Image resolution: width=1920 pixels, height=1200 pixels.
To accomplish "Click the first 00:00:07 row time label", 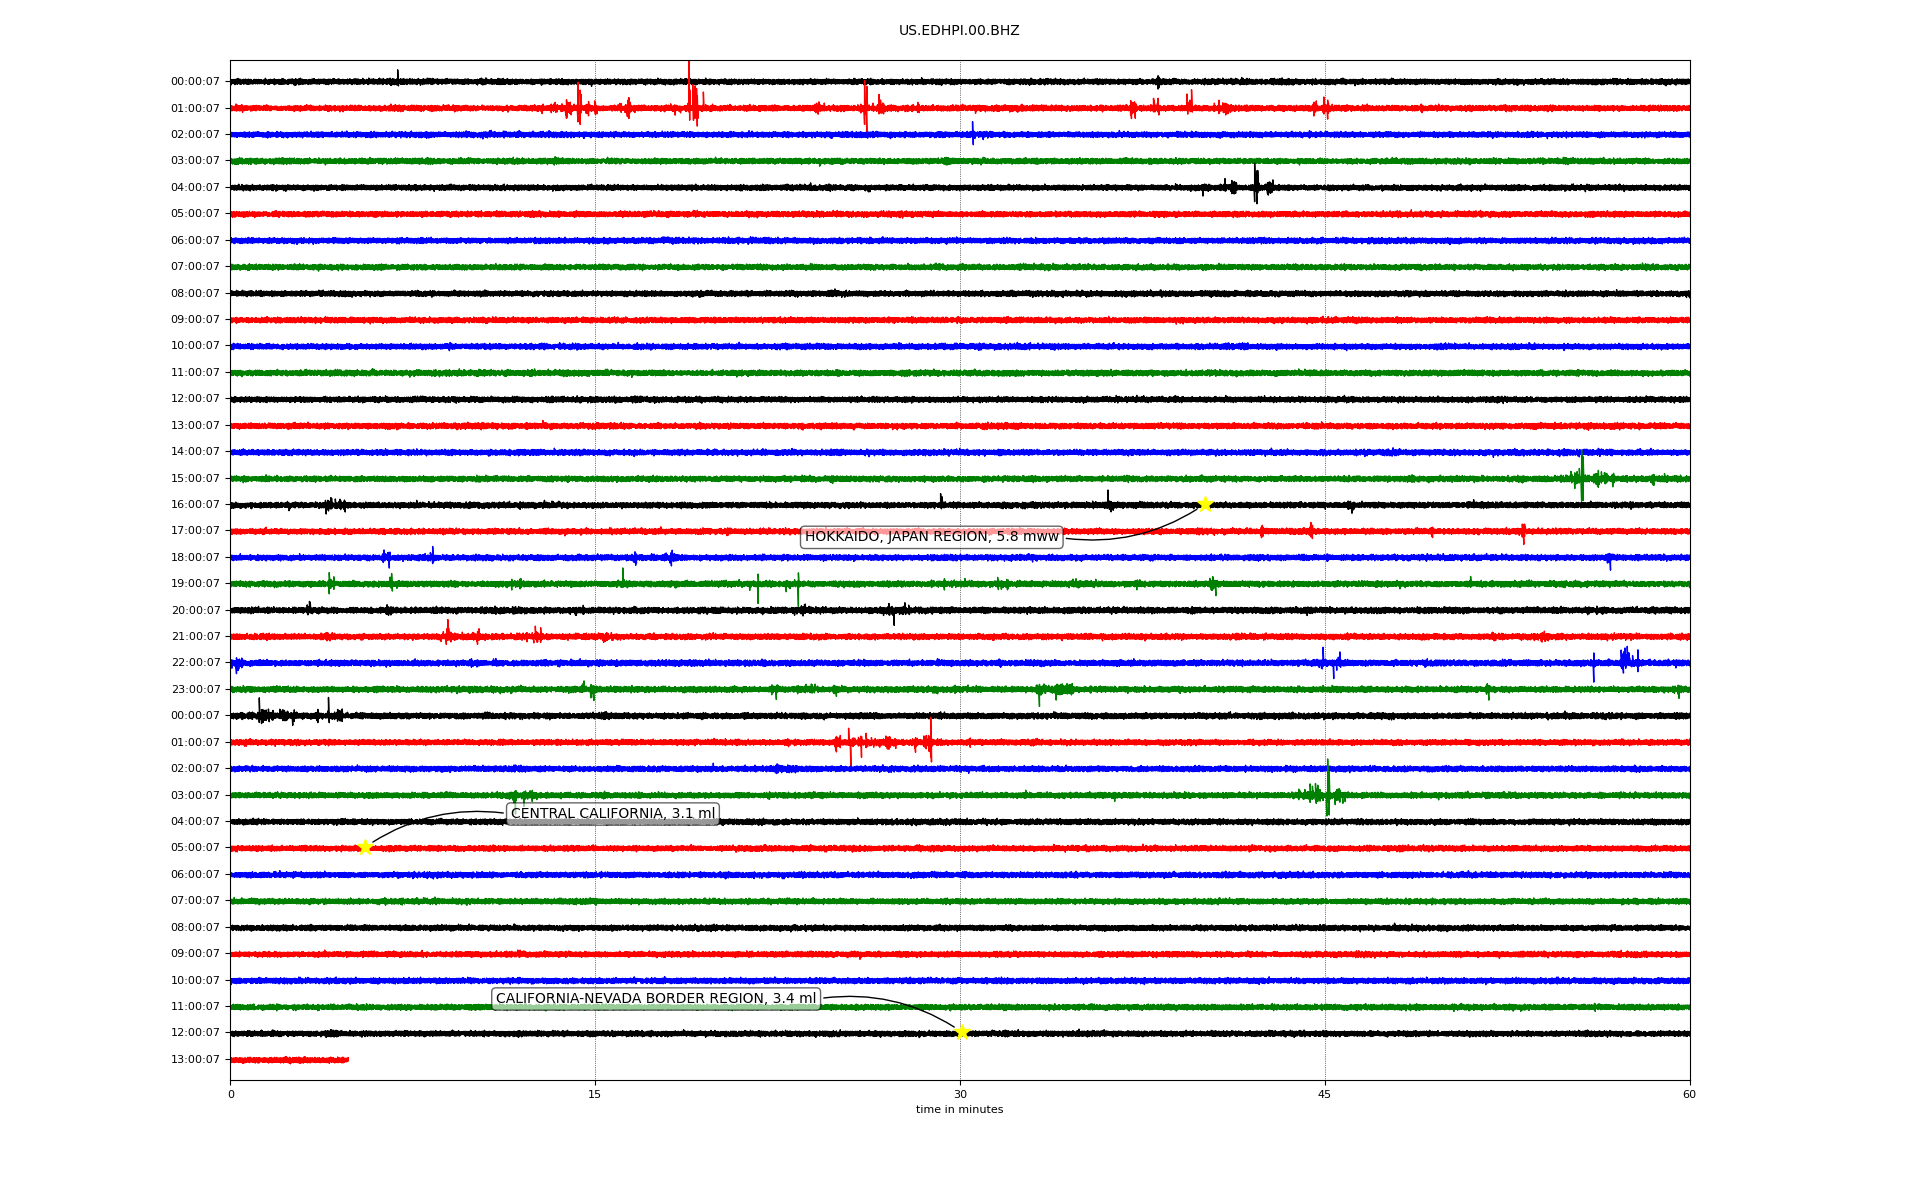I will click(x=195, y=82).
